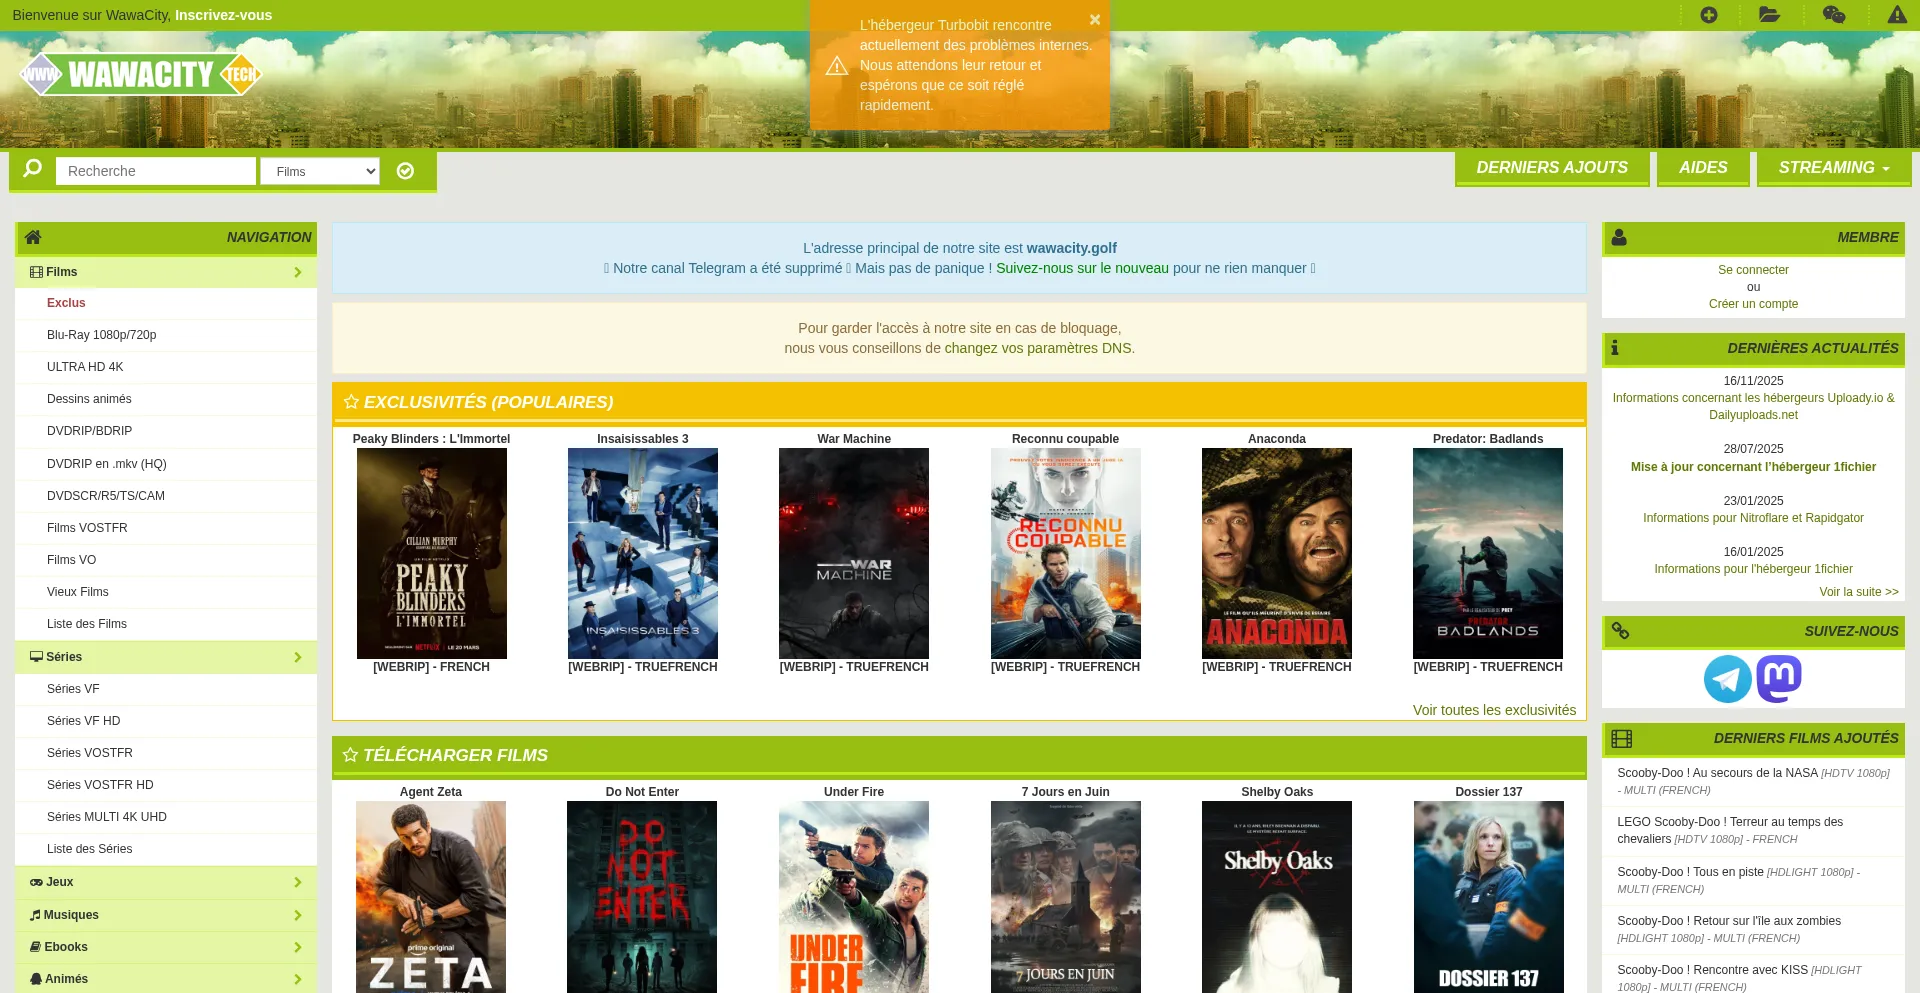Open War Machine poster
This screenshot has width=1920, height=993.
(854, 553)
